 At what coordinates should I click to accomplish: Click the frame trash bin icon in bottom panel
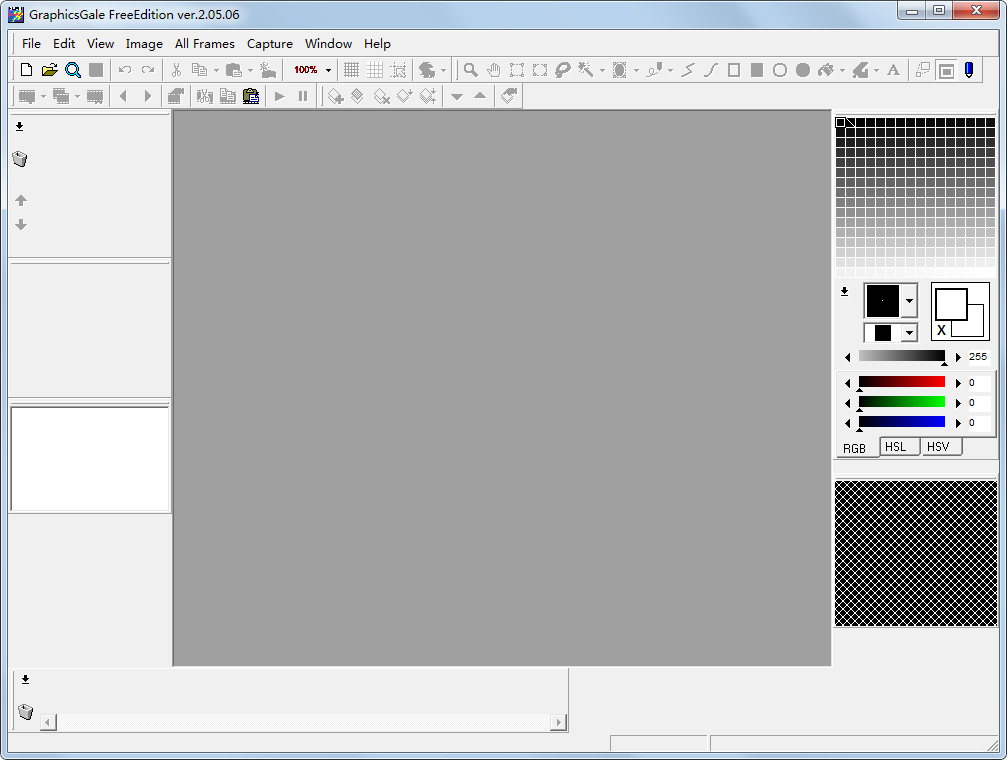coord(25,711)
